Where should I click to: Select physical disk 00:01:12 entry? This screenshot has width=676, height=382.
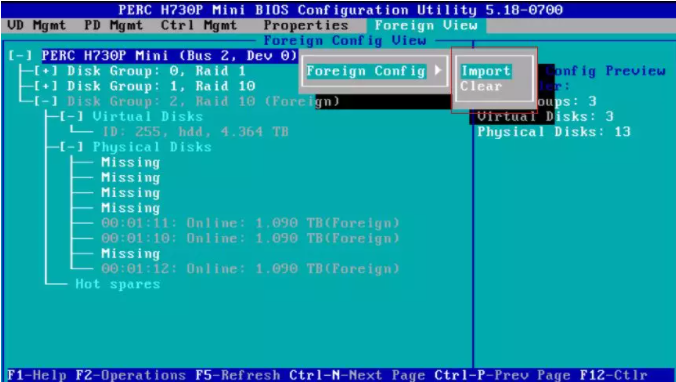[x=250, y=269]
